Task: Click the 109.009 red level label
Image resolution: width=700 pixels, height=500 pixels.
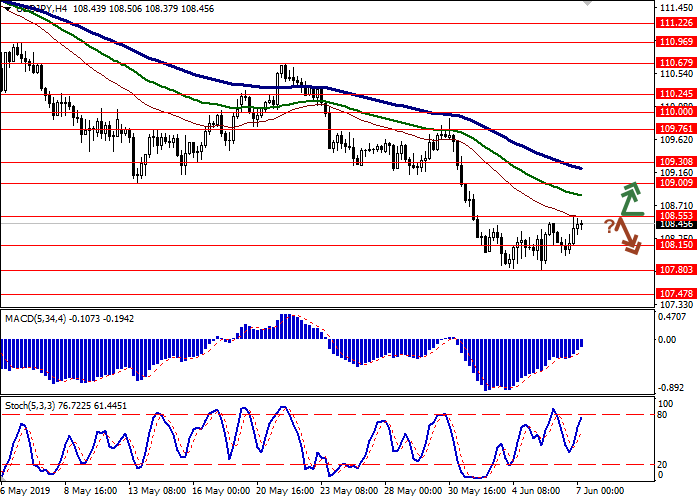Action: pos(677,183)
